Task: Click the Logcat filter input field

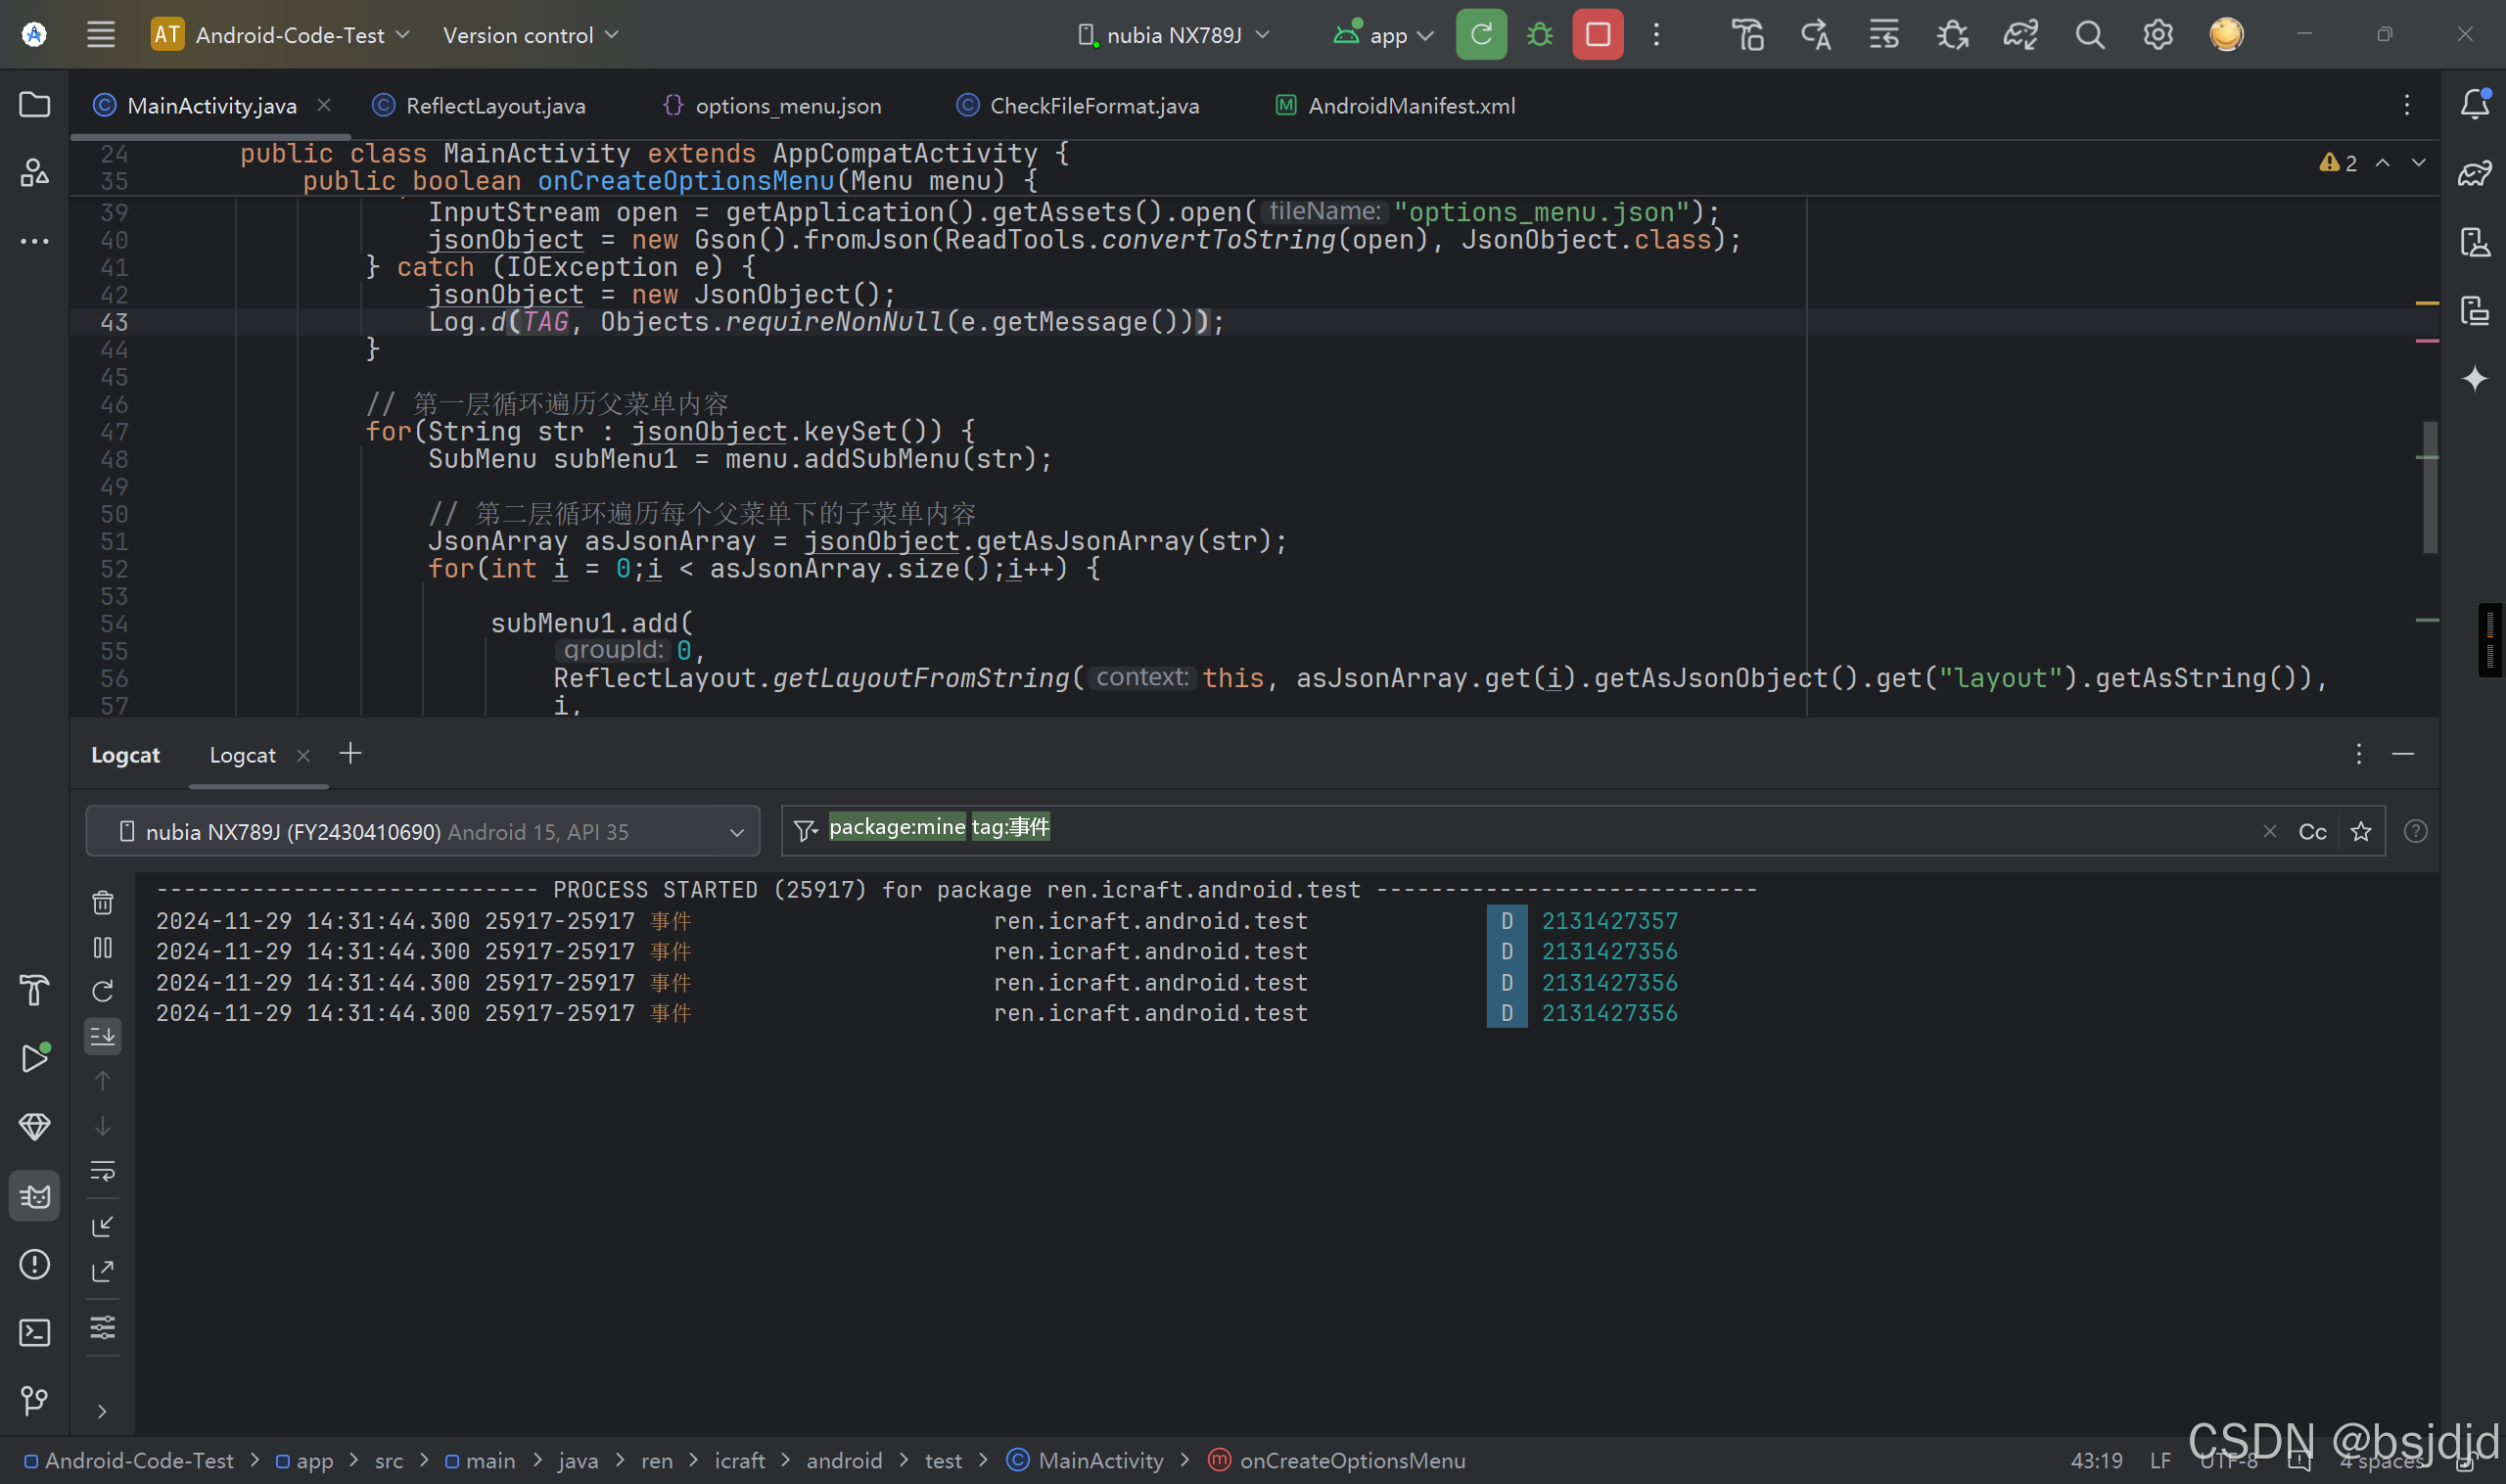Action: click(1600, 830)
